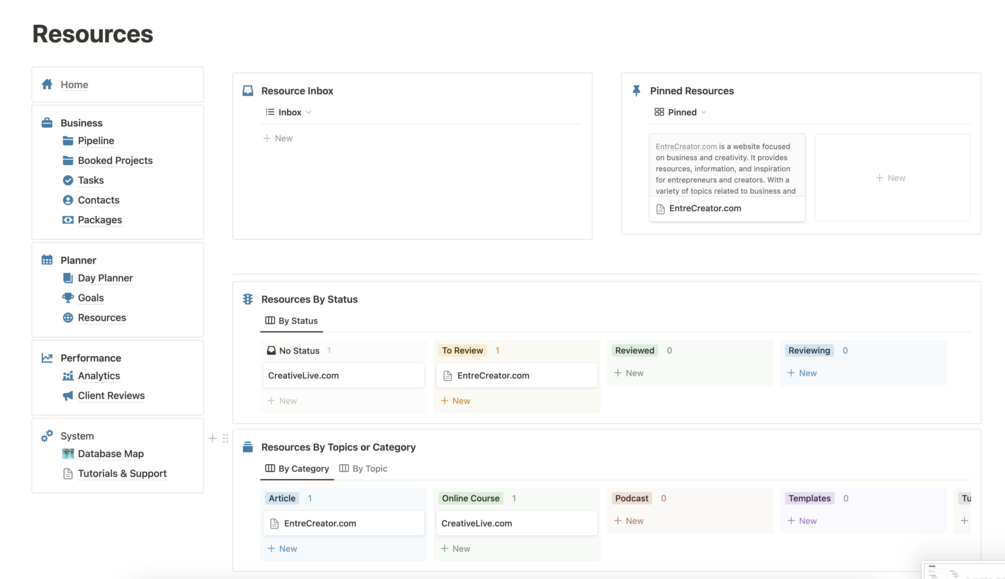Image resolution: width=1005 pixels, height=579 pixels.
Task: Expand the Inbox view dropdown
Action: pyautogui.click(x=289, y=112)
